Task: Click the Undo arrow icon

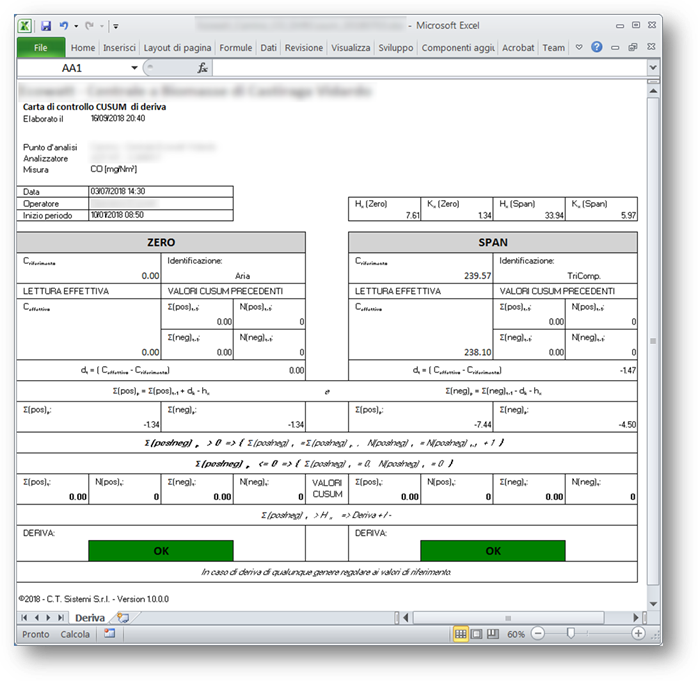Action: point(64,25)
